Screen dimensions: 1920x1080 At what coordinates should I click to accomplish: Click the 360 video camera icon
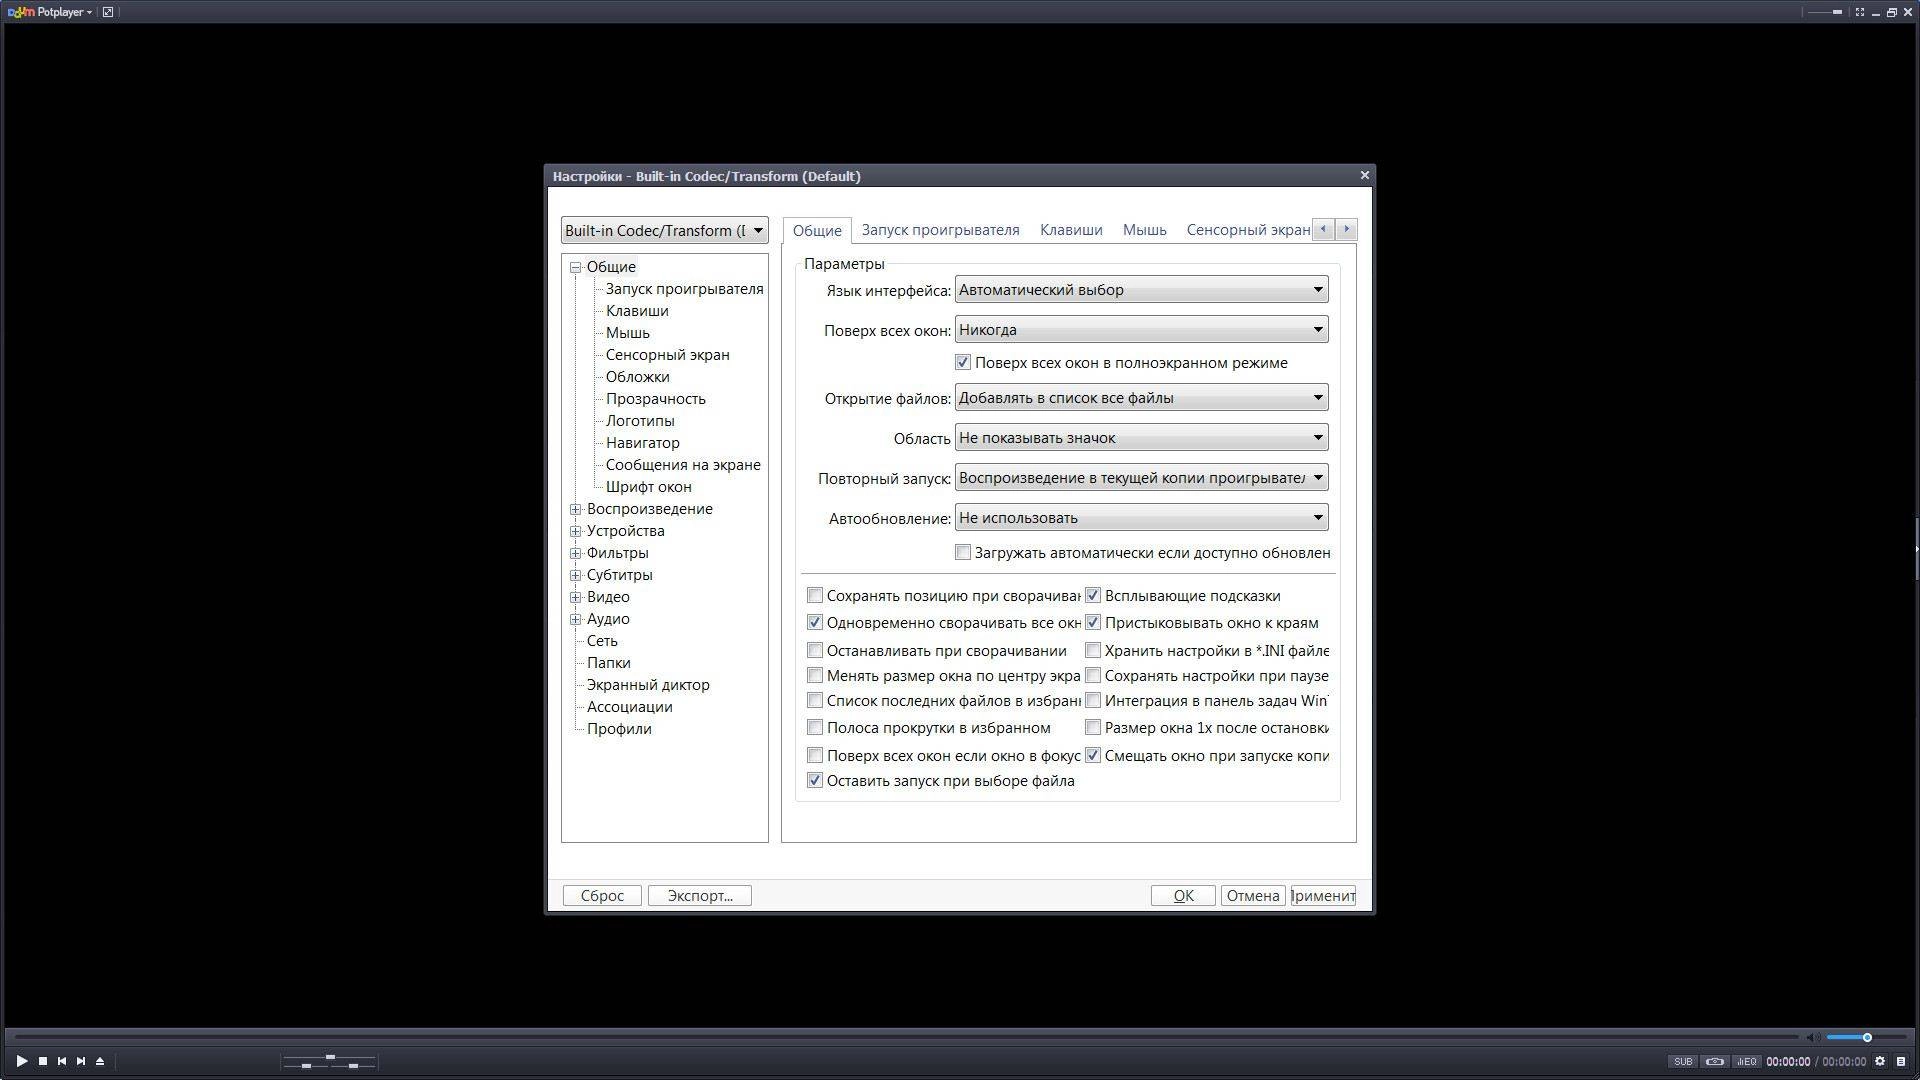(x=1715, y=1062)
